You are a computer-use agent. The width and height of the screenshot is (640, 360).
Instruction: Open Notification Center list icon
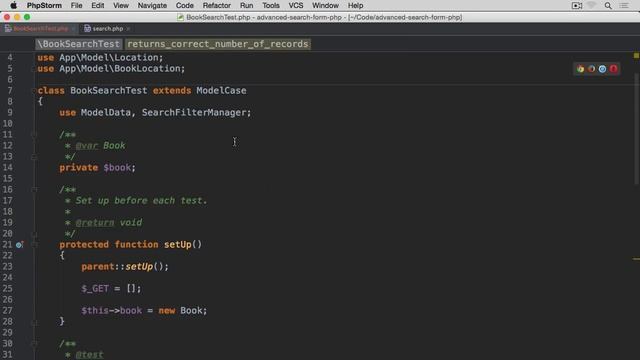[624, 6]
